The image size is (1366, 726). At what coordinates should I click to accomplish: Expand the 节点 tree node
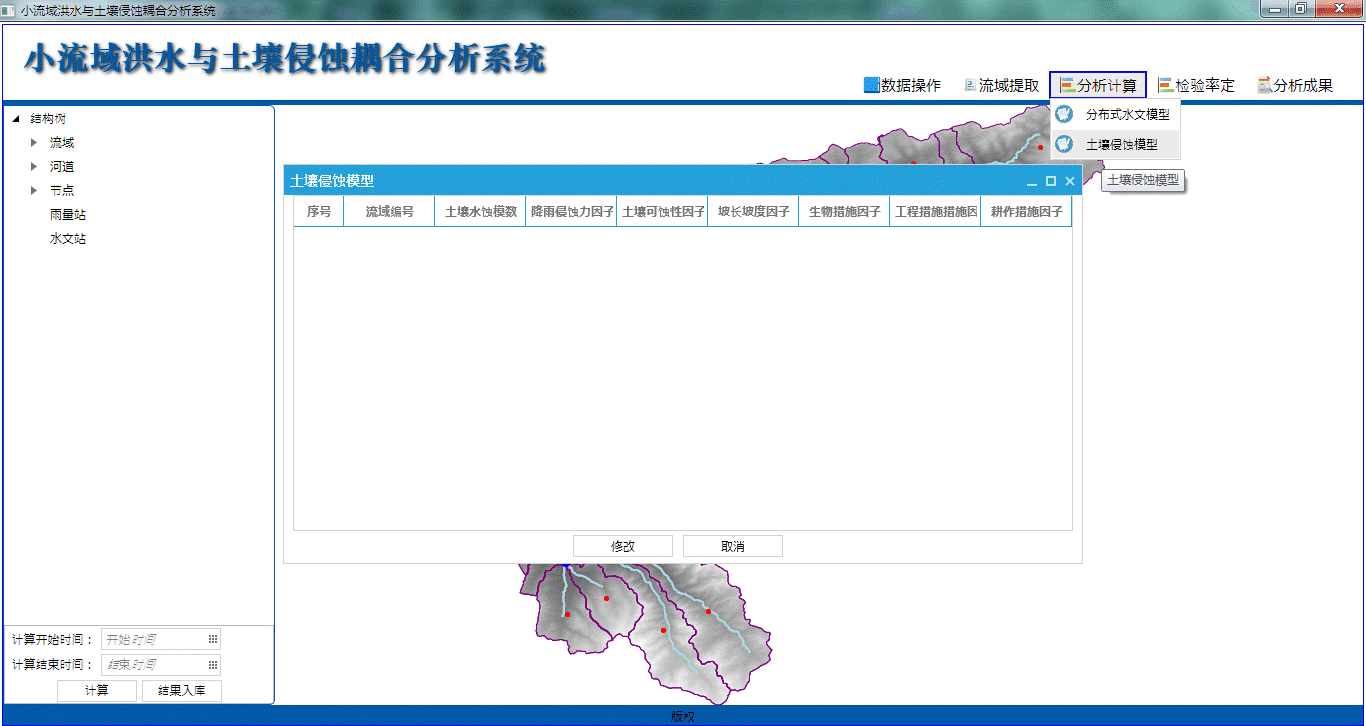(x=34, y=191)
